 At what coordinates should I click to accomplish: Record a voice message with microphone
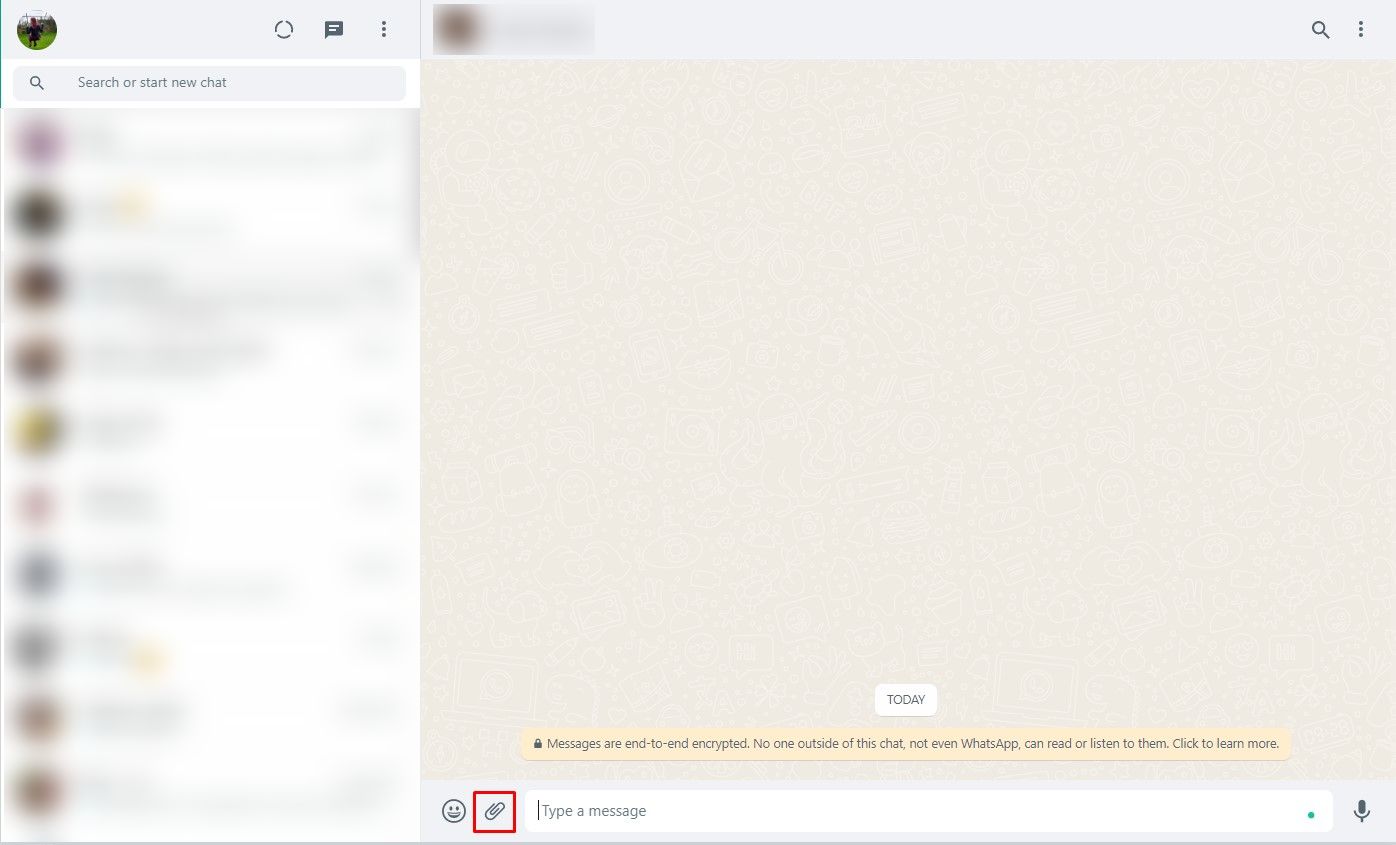1361,811
